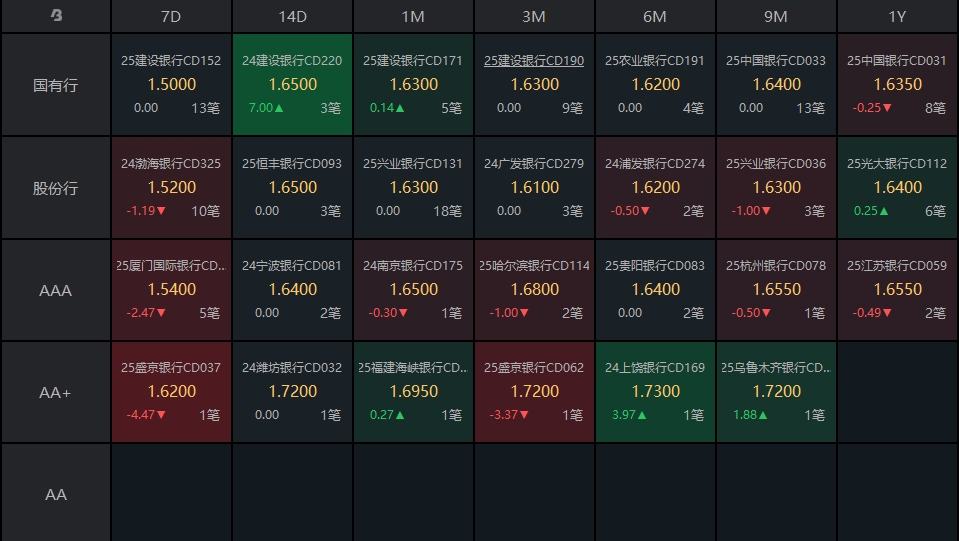The image size is (959, 541).
Task: Open the 25盛京银行CD037 cell
Action: click(x=171, y=392)
